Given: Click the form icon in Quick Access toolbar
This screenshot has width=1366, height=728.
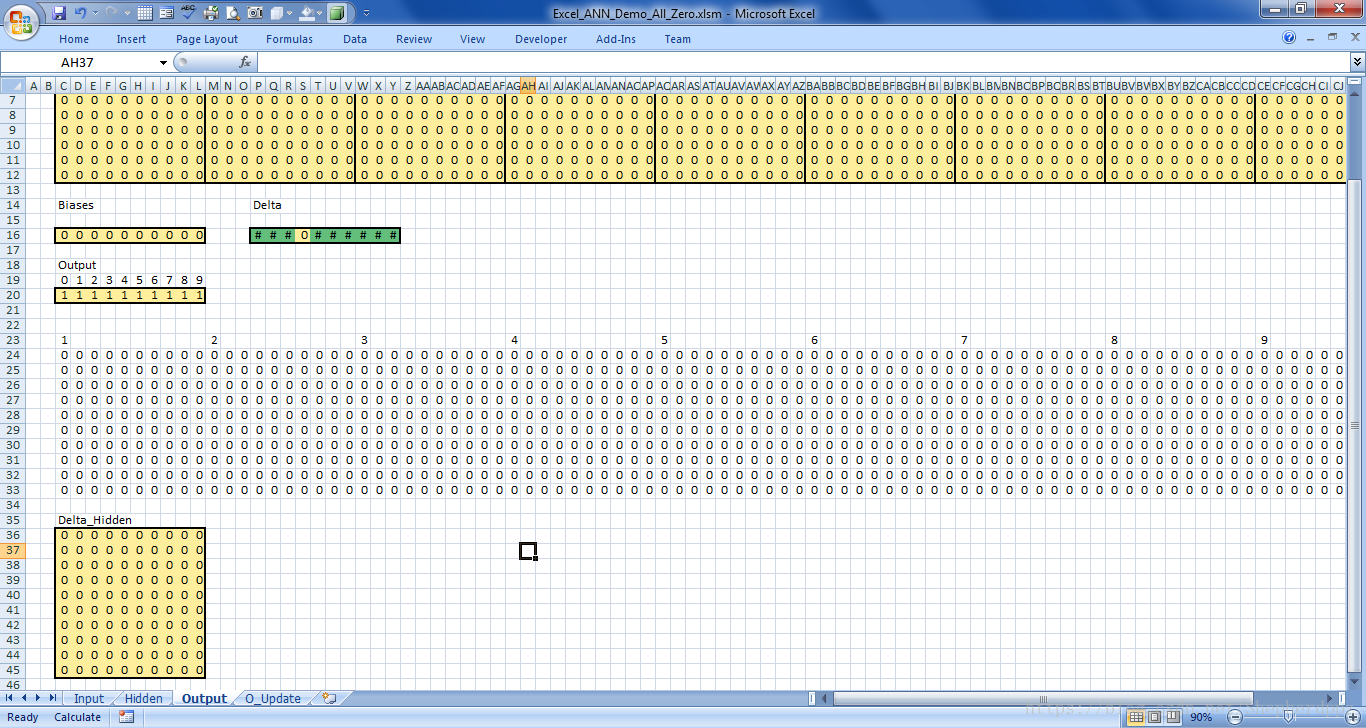Looking at the screenshot, I should click(x=166, y=13).
